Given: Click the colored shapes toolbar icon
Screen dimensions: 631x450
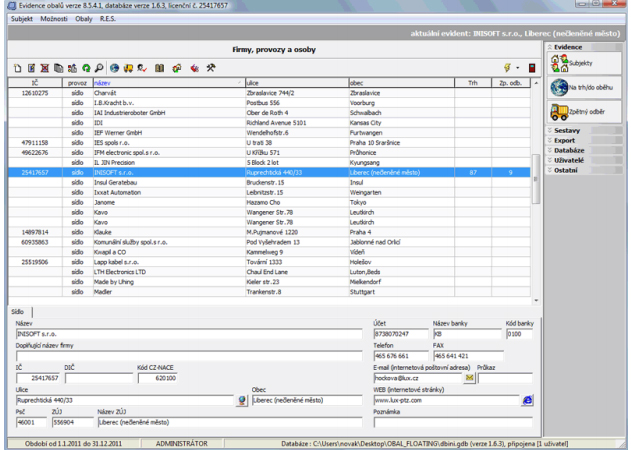Looking at the screenshot, I should pyautogui.click(x=72, y=68).
